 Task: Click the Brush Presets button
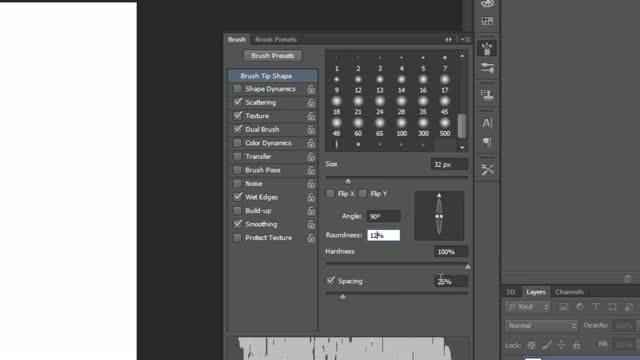tap(273, 56)
